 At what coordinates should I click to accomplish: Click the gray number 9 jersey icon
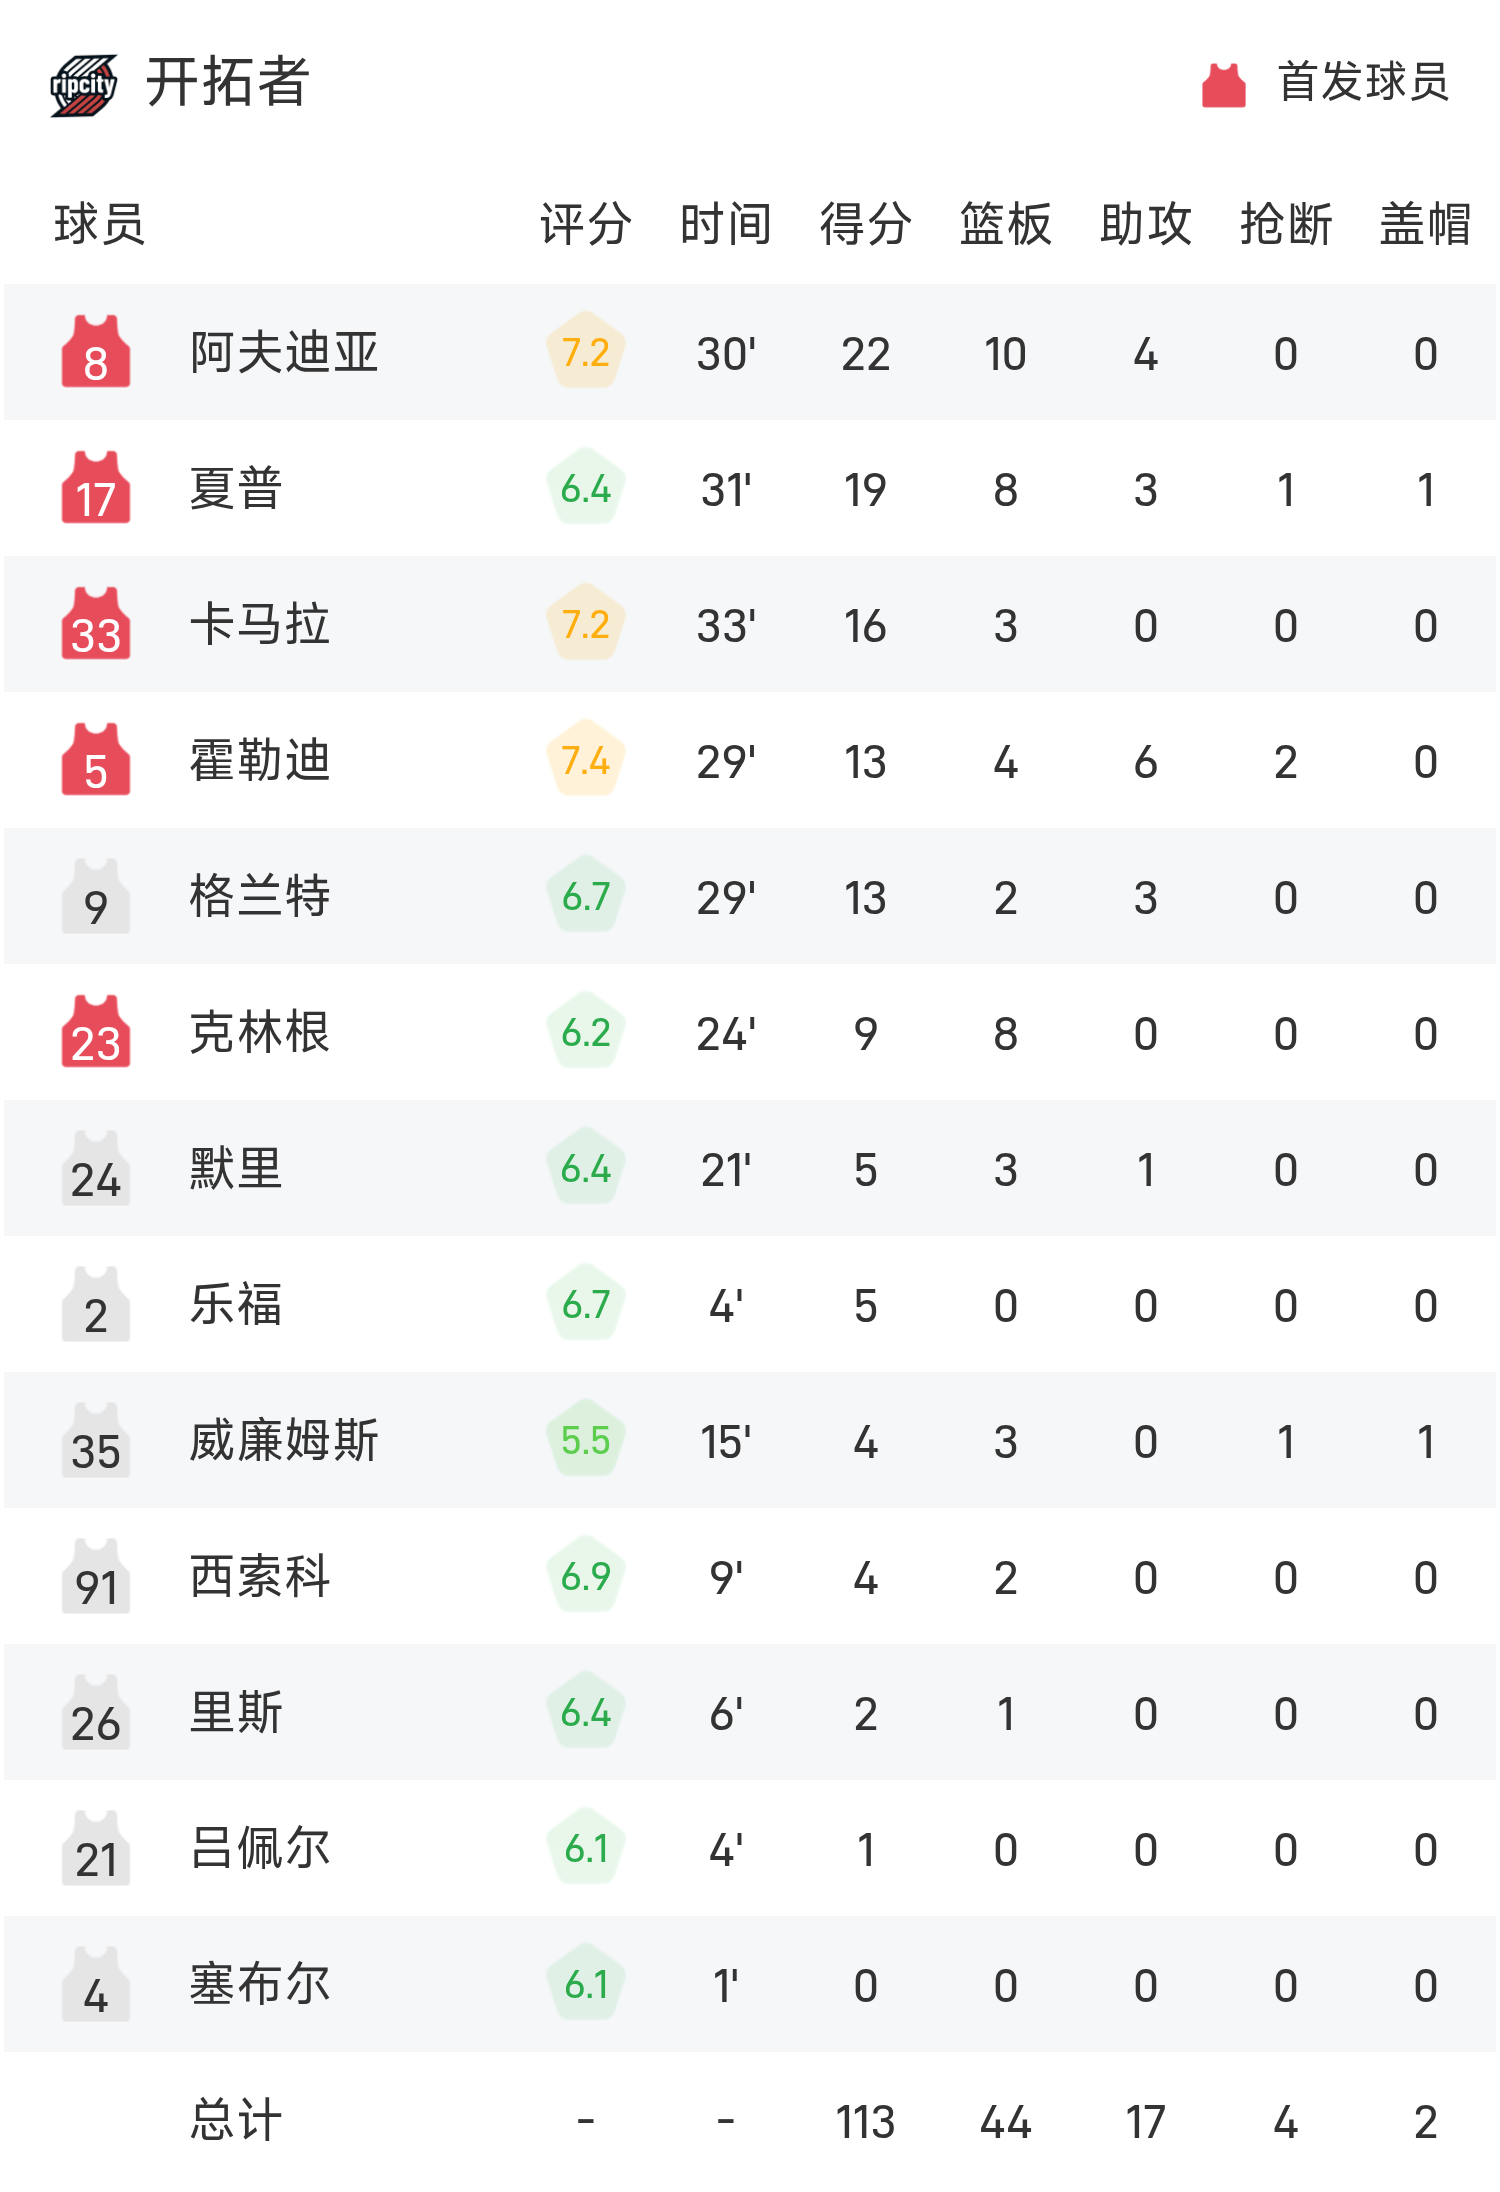tap(96, 896)
